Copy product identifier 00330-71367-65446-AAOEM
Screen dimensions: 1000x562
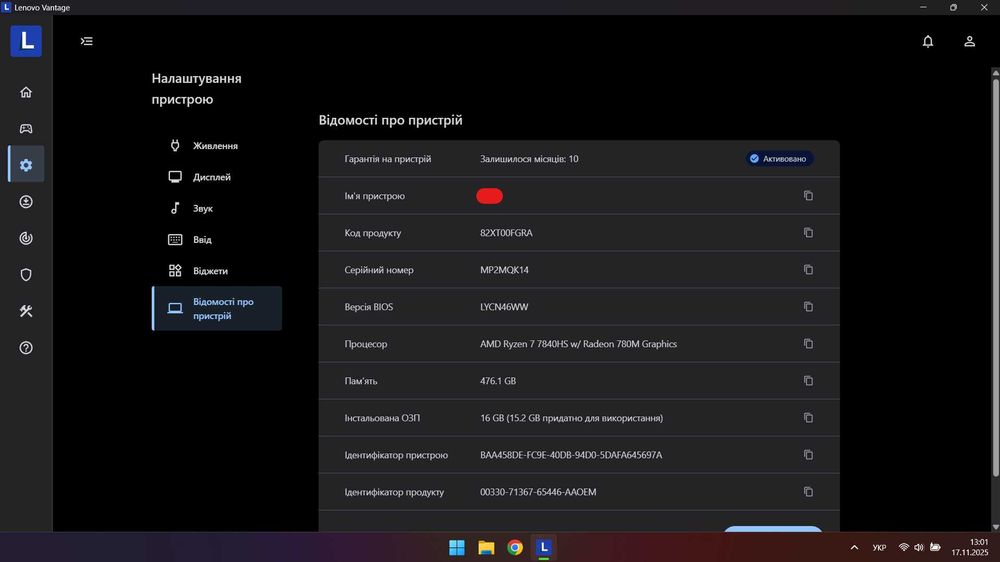pyautogui.click(x=808, y=492)
